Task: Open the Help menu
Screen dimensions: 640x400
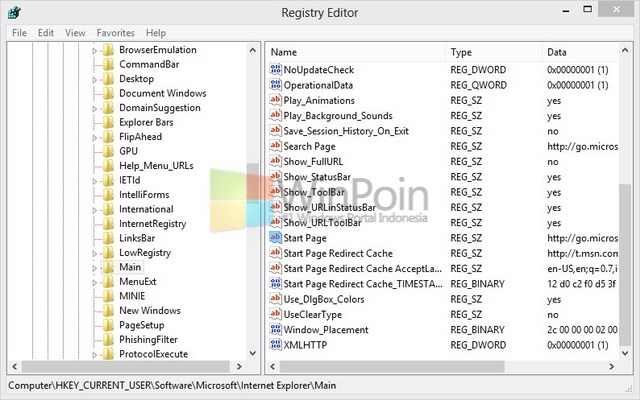Action: (x=156, y=33)
